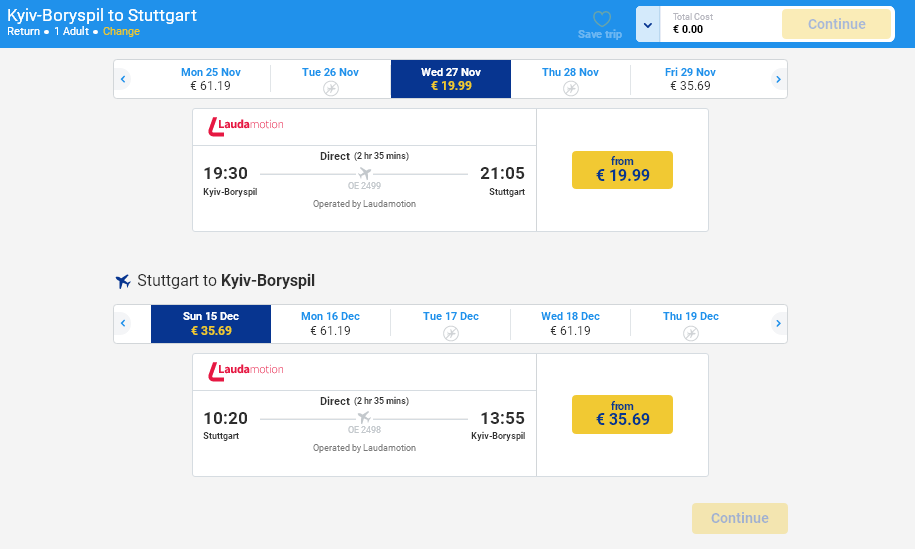Choose the € 35.69 return fare

tap(622, 414)
